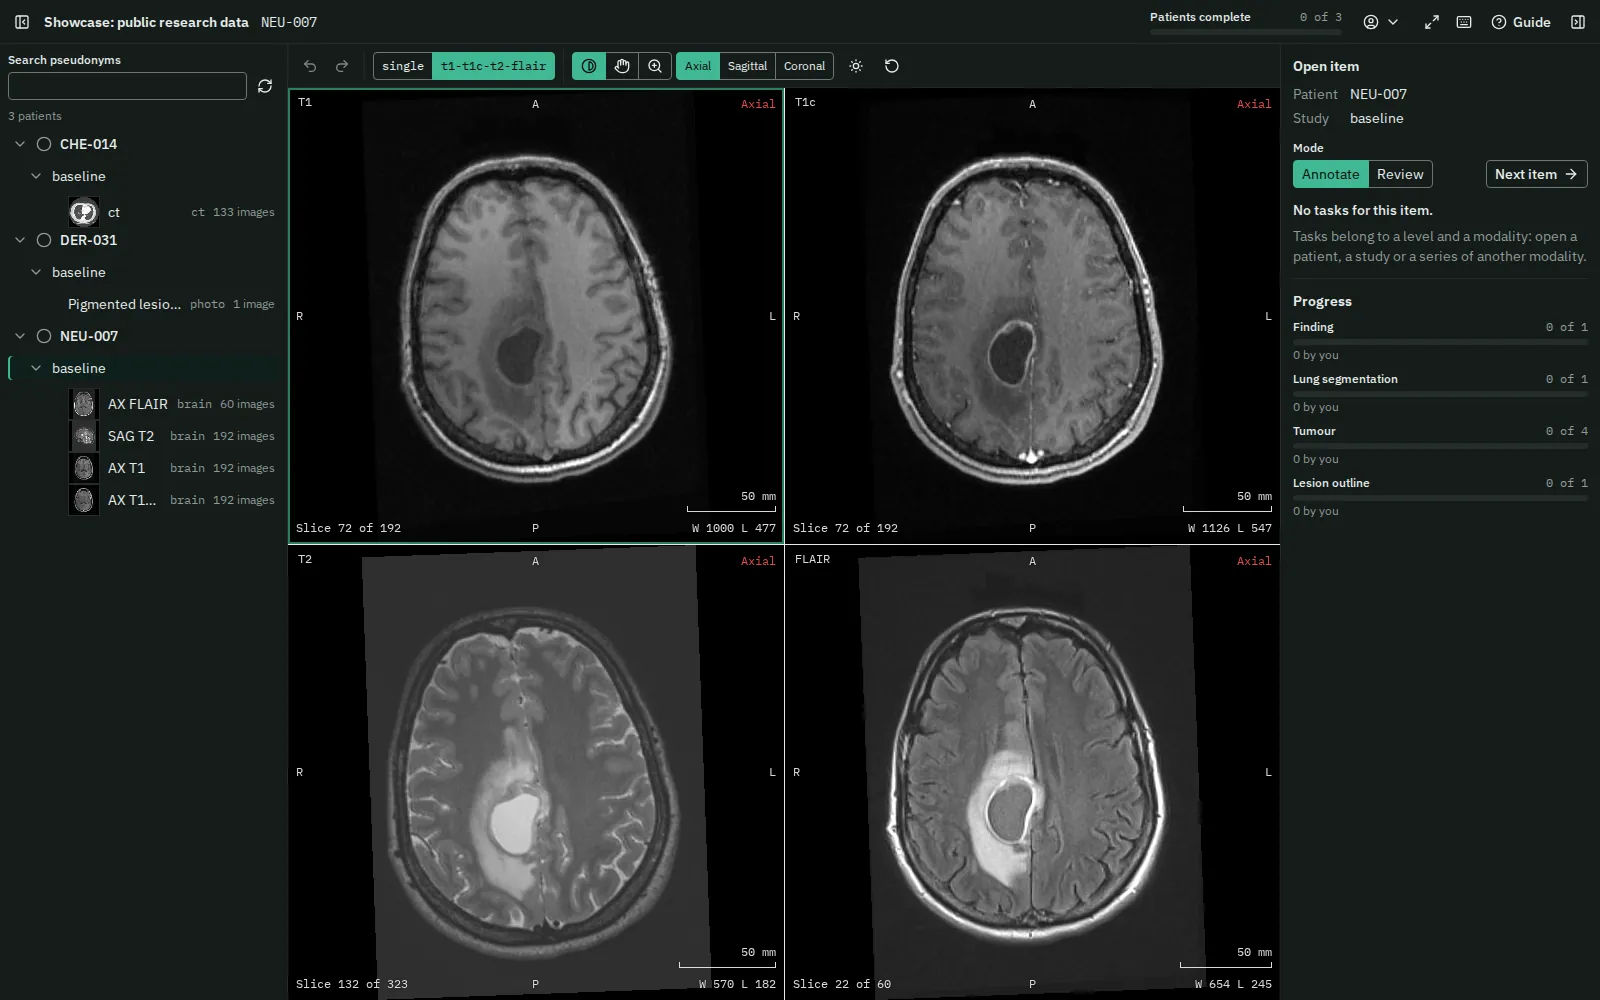Switch to Coronal plane
This screenshot has height=1000, width=1600.
804,66
